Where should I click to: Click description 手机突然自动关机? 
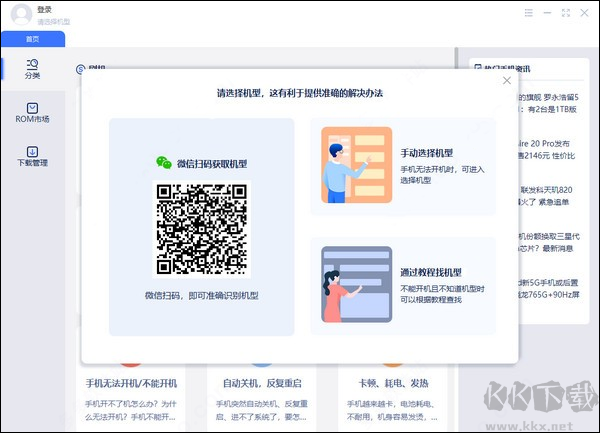coord(262,410)
